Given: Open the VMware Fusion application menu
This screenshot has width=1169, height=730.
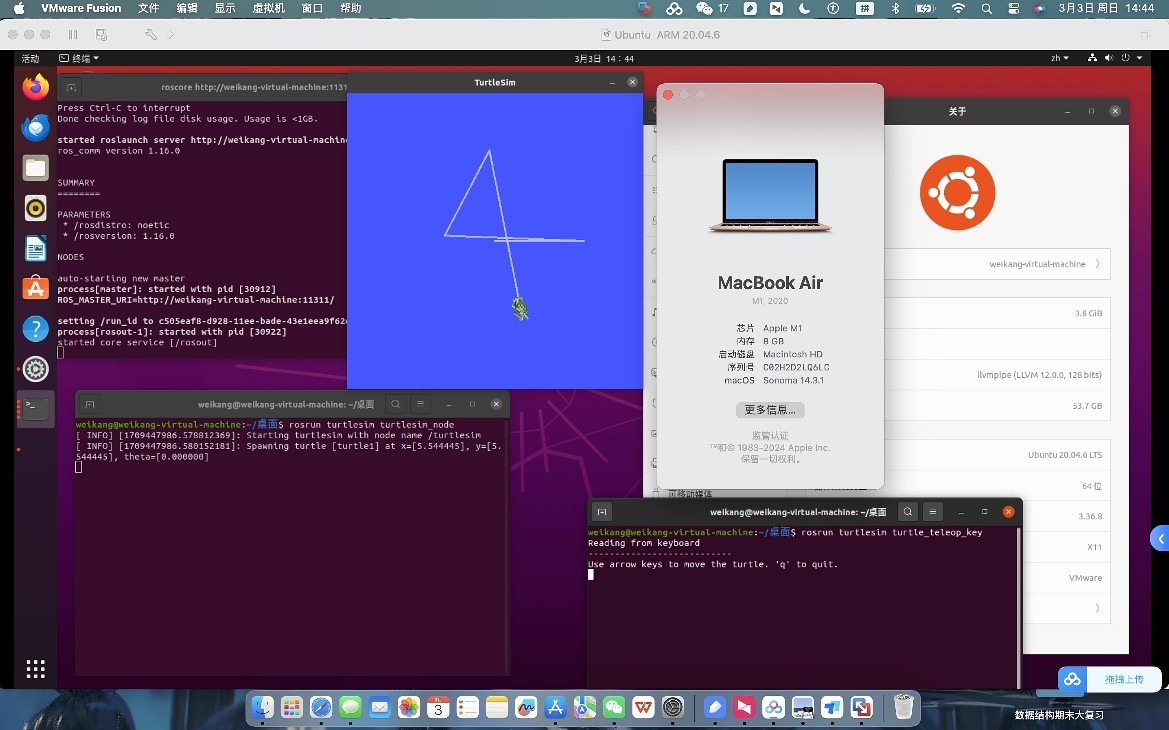Looking at the screenshot, I should click(81, 8).
